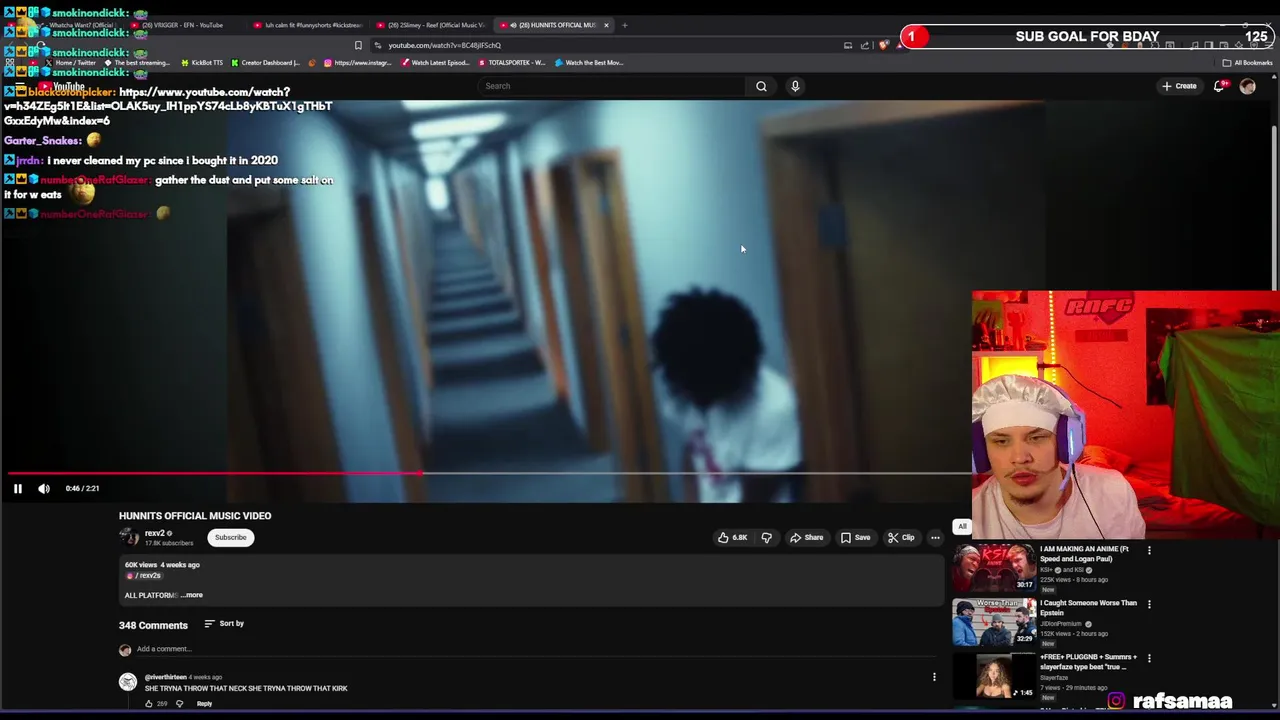Image resolution: width=1280 pixels, height=720 pixels.
Task: Click the share page icon in address bar
Action: [x=865, y=45]
